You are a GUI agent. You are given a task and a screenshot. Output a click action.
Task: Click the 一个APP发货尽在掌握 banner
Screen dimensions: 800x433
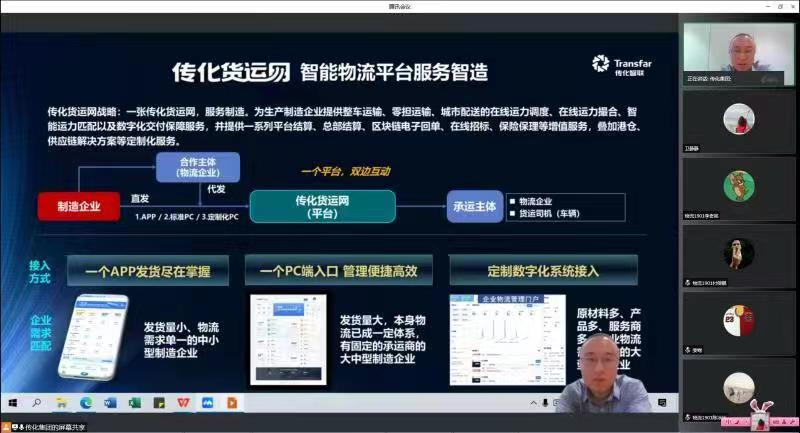point(148,271)
